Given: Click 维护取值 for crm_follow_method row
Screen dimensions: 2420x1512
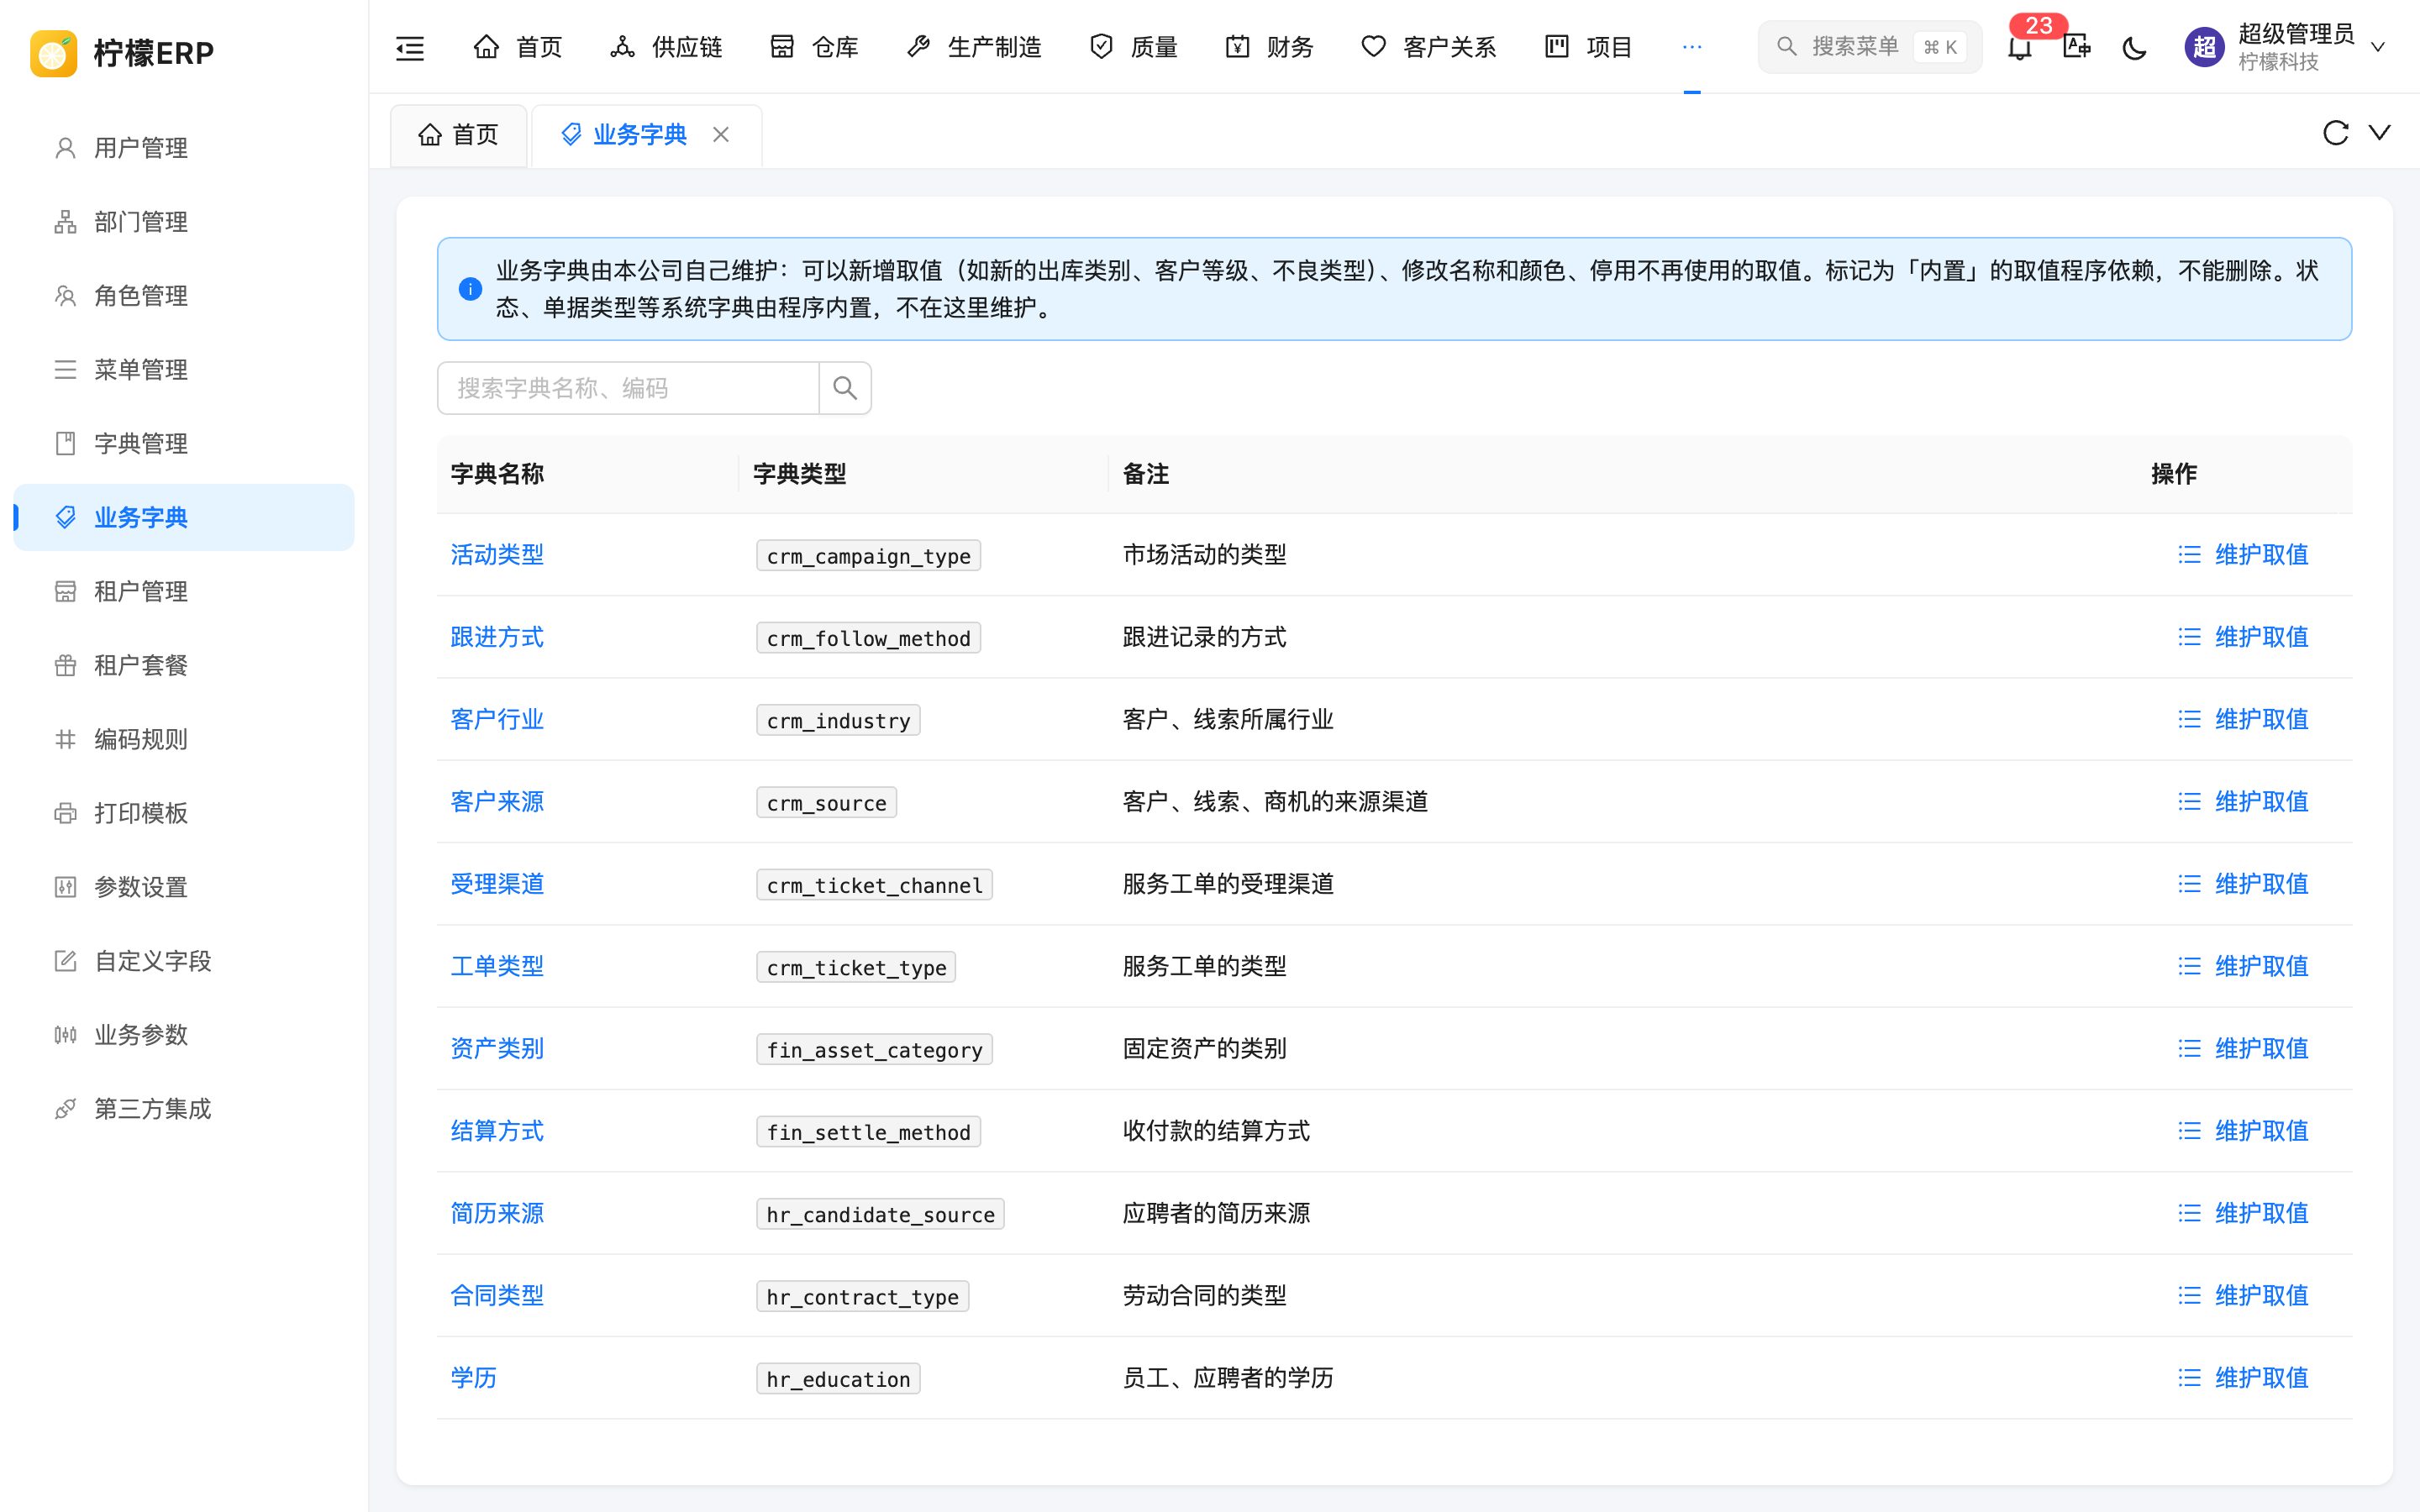Looking at the screenshot, I should 2243,637.
